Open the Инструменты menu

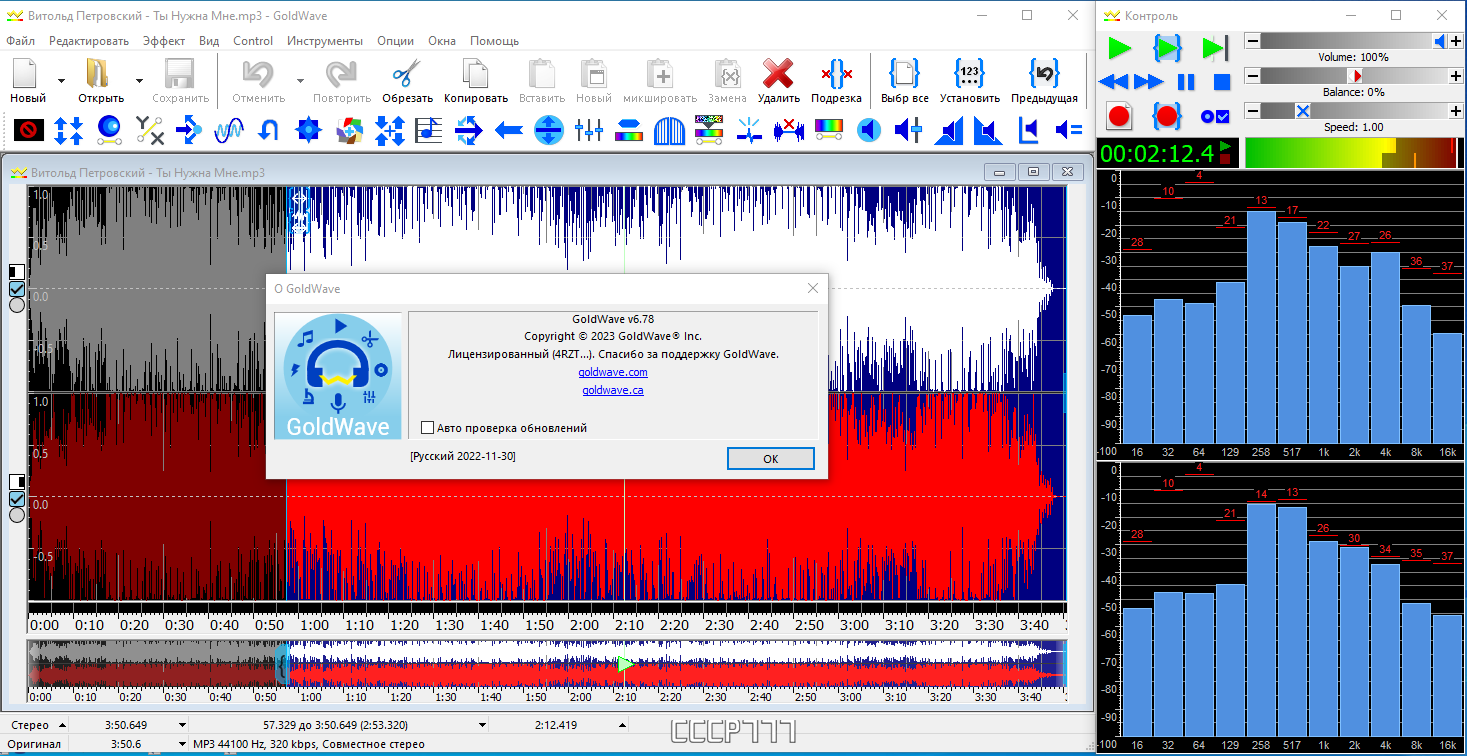(x=325, y=41)
